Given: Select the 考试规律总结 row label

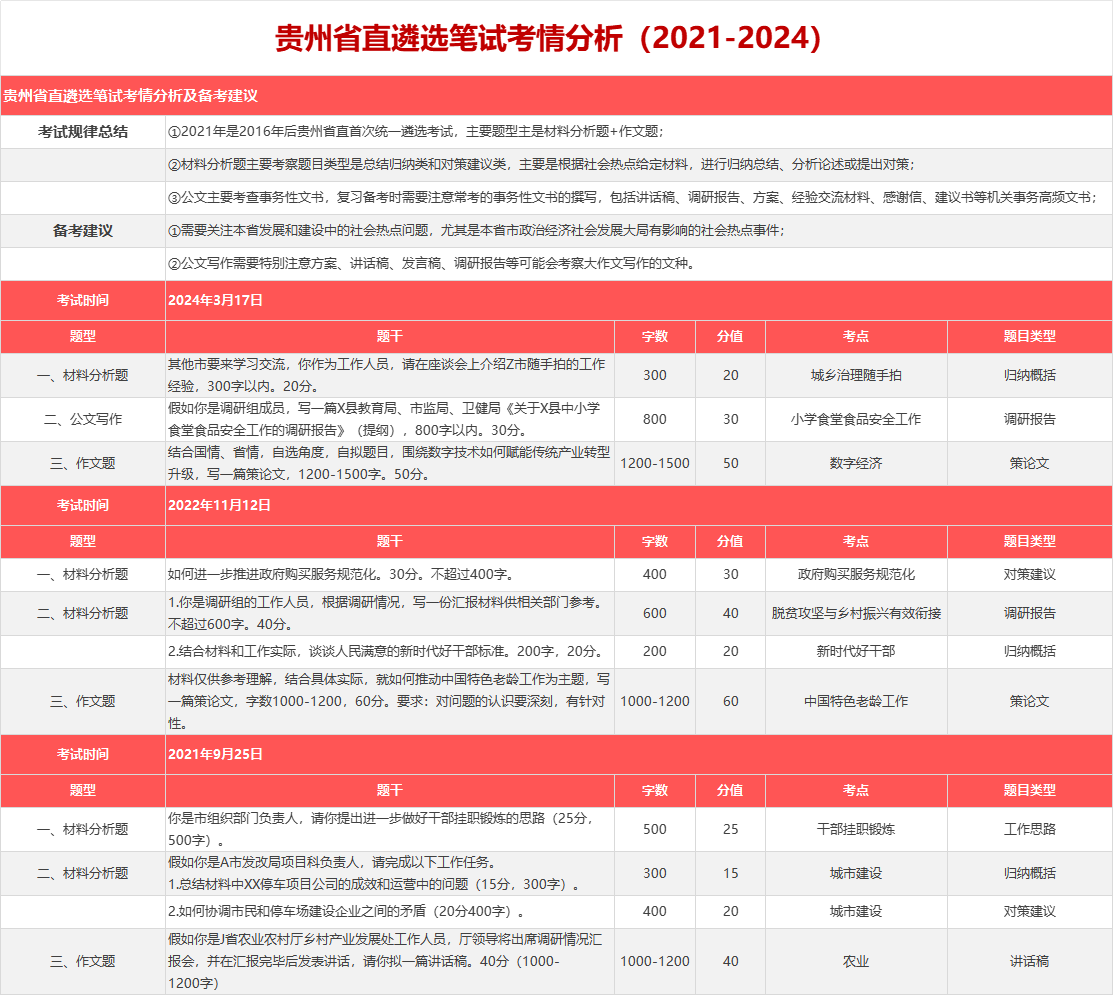Looking at the screenshot, I should coord(83,132).
